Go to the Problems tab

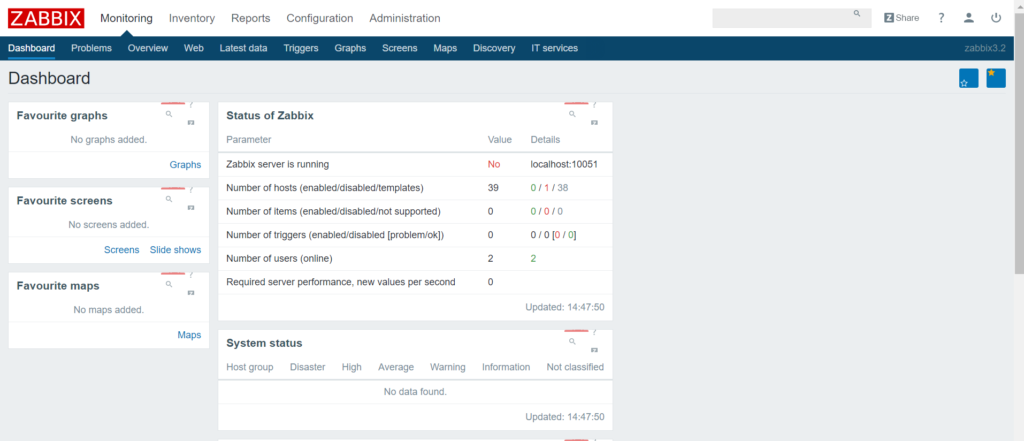click(91, 48)
